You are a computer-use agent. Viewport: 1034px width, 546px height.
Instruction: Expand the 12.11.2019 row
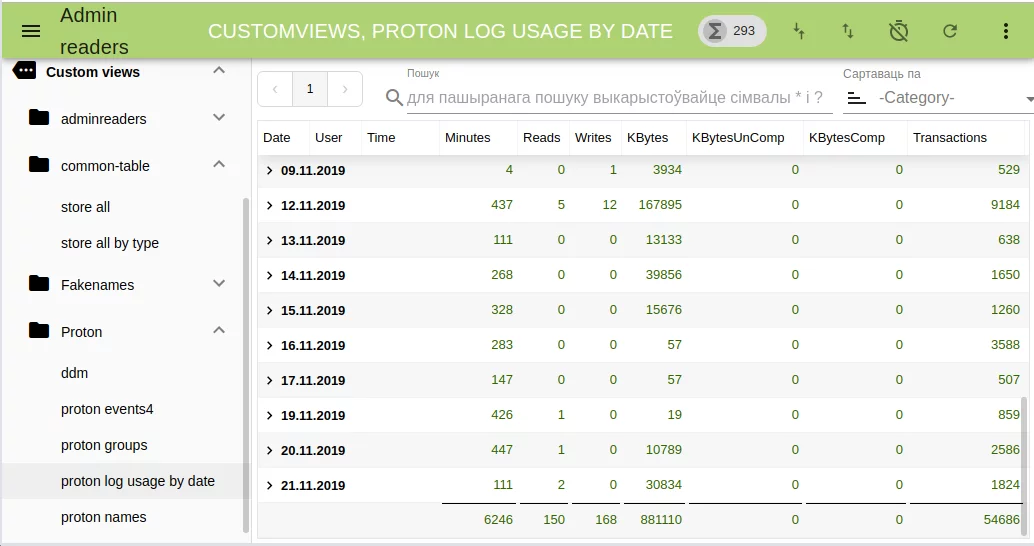pyautogui.click(x=269, y=205)
